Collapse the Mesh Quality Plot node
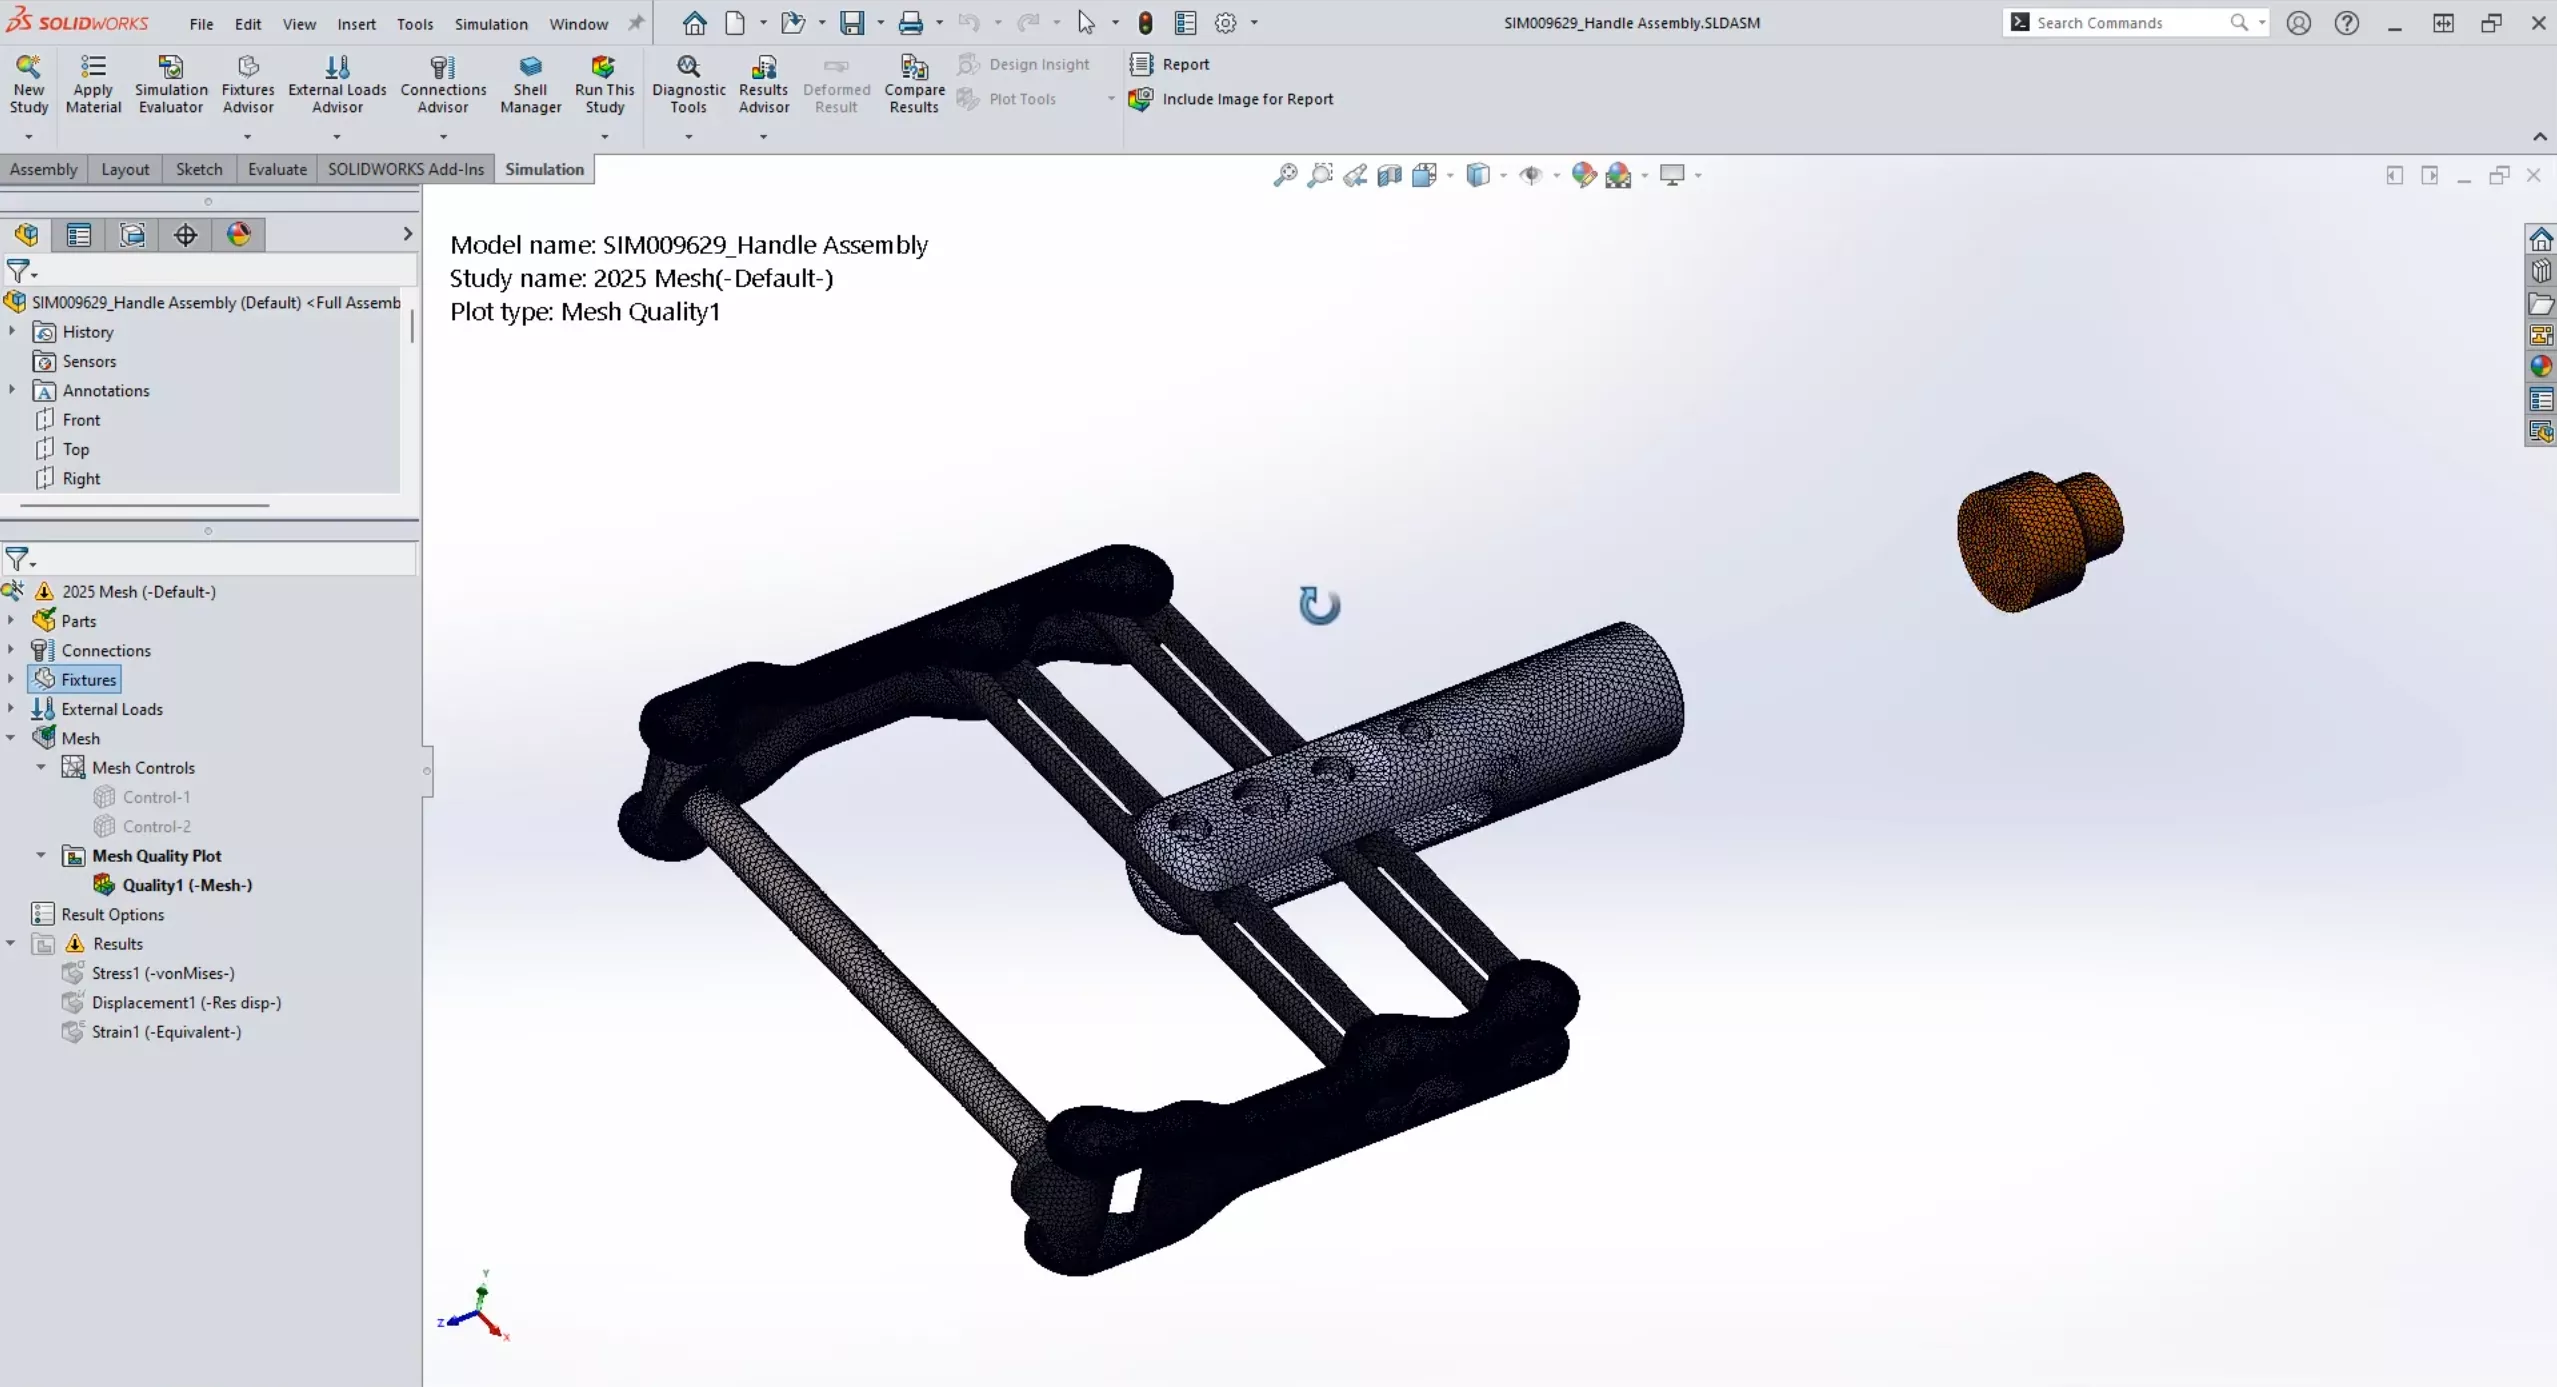2557x1387 pixels. 41,855
